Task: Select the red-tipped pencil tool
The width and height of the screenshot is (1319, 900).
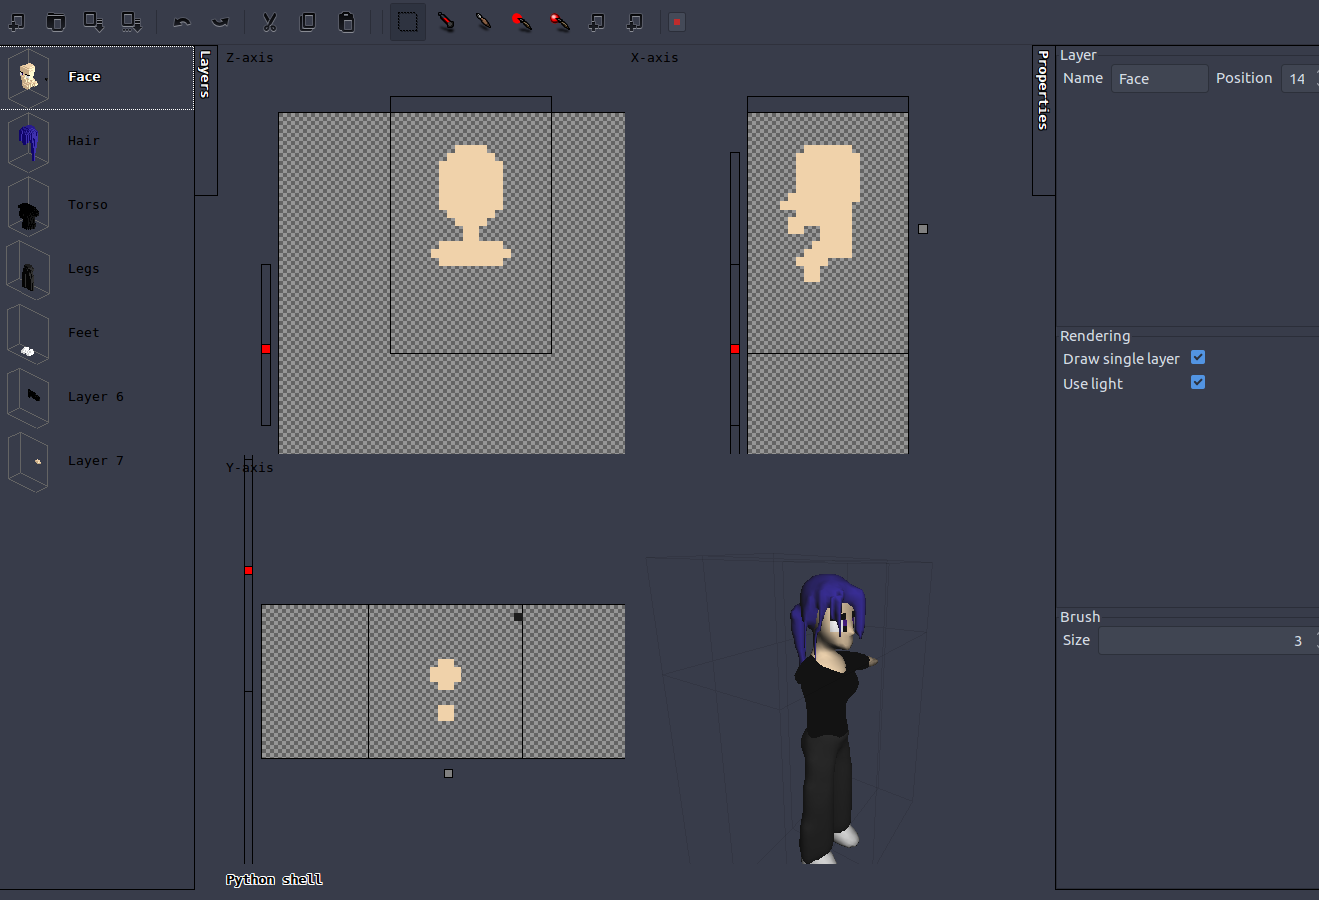Action: point(446,22)
